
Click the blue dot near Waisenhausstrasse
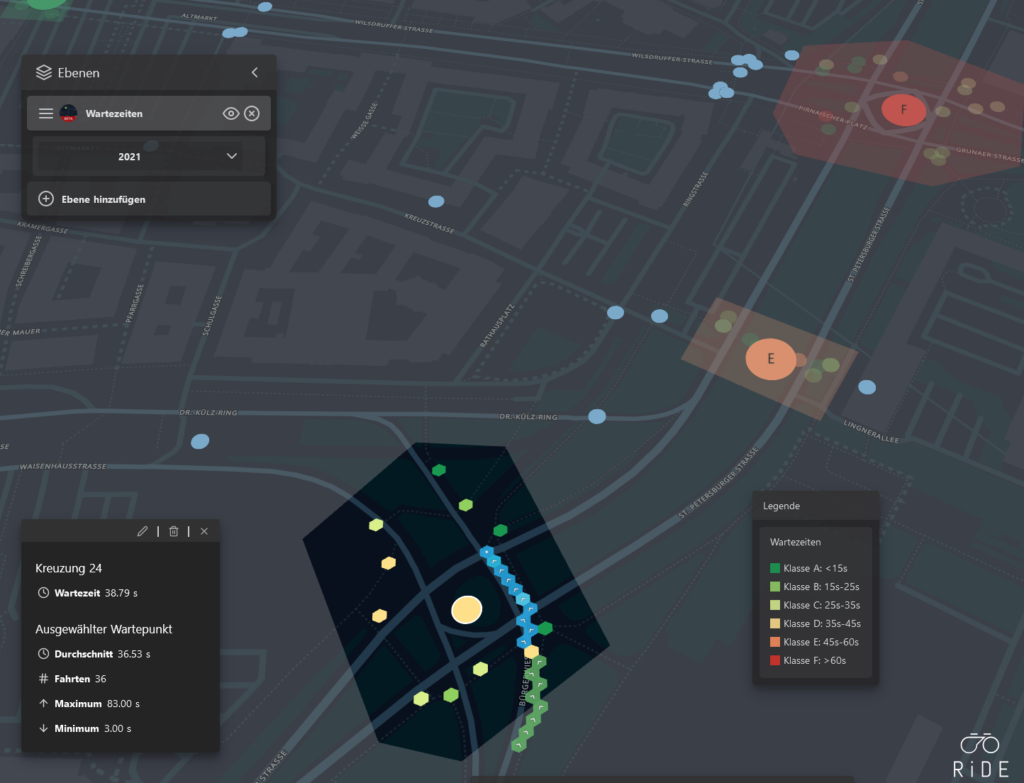pos(200,441)
